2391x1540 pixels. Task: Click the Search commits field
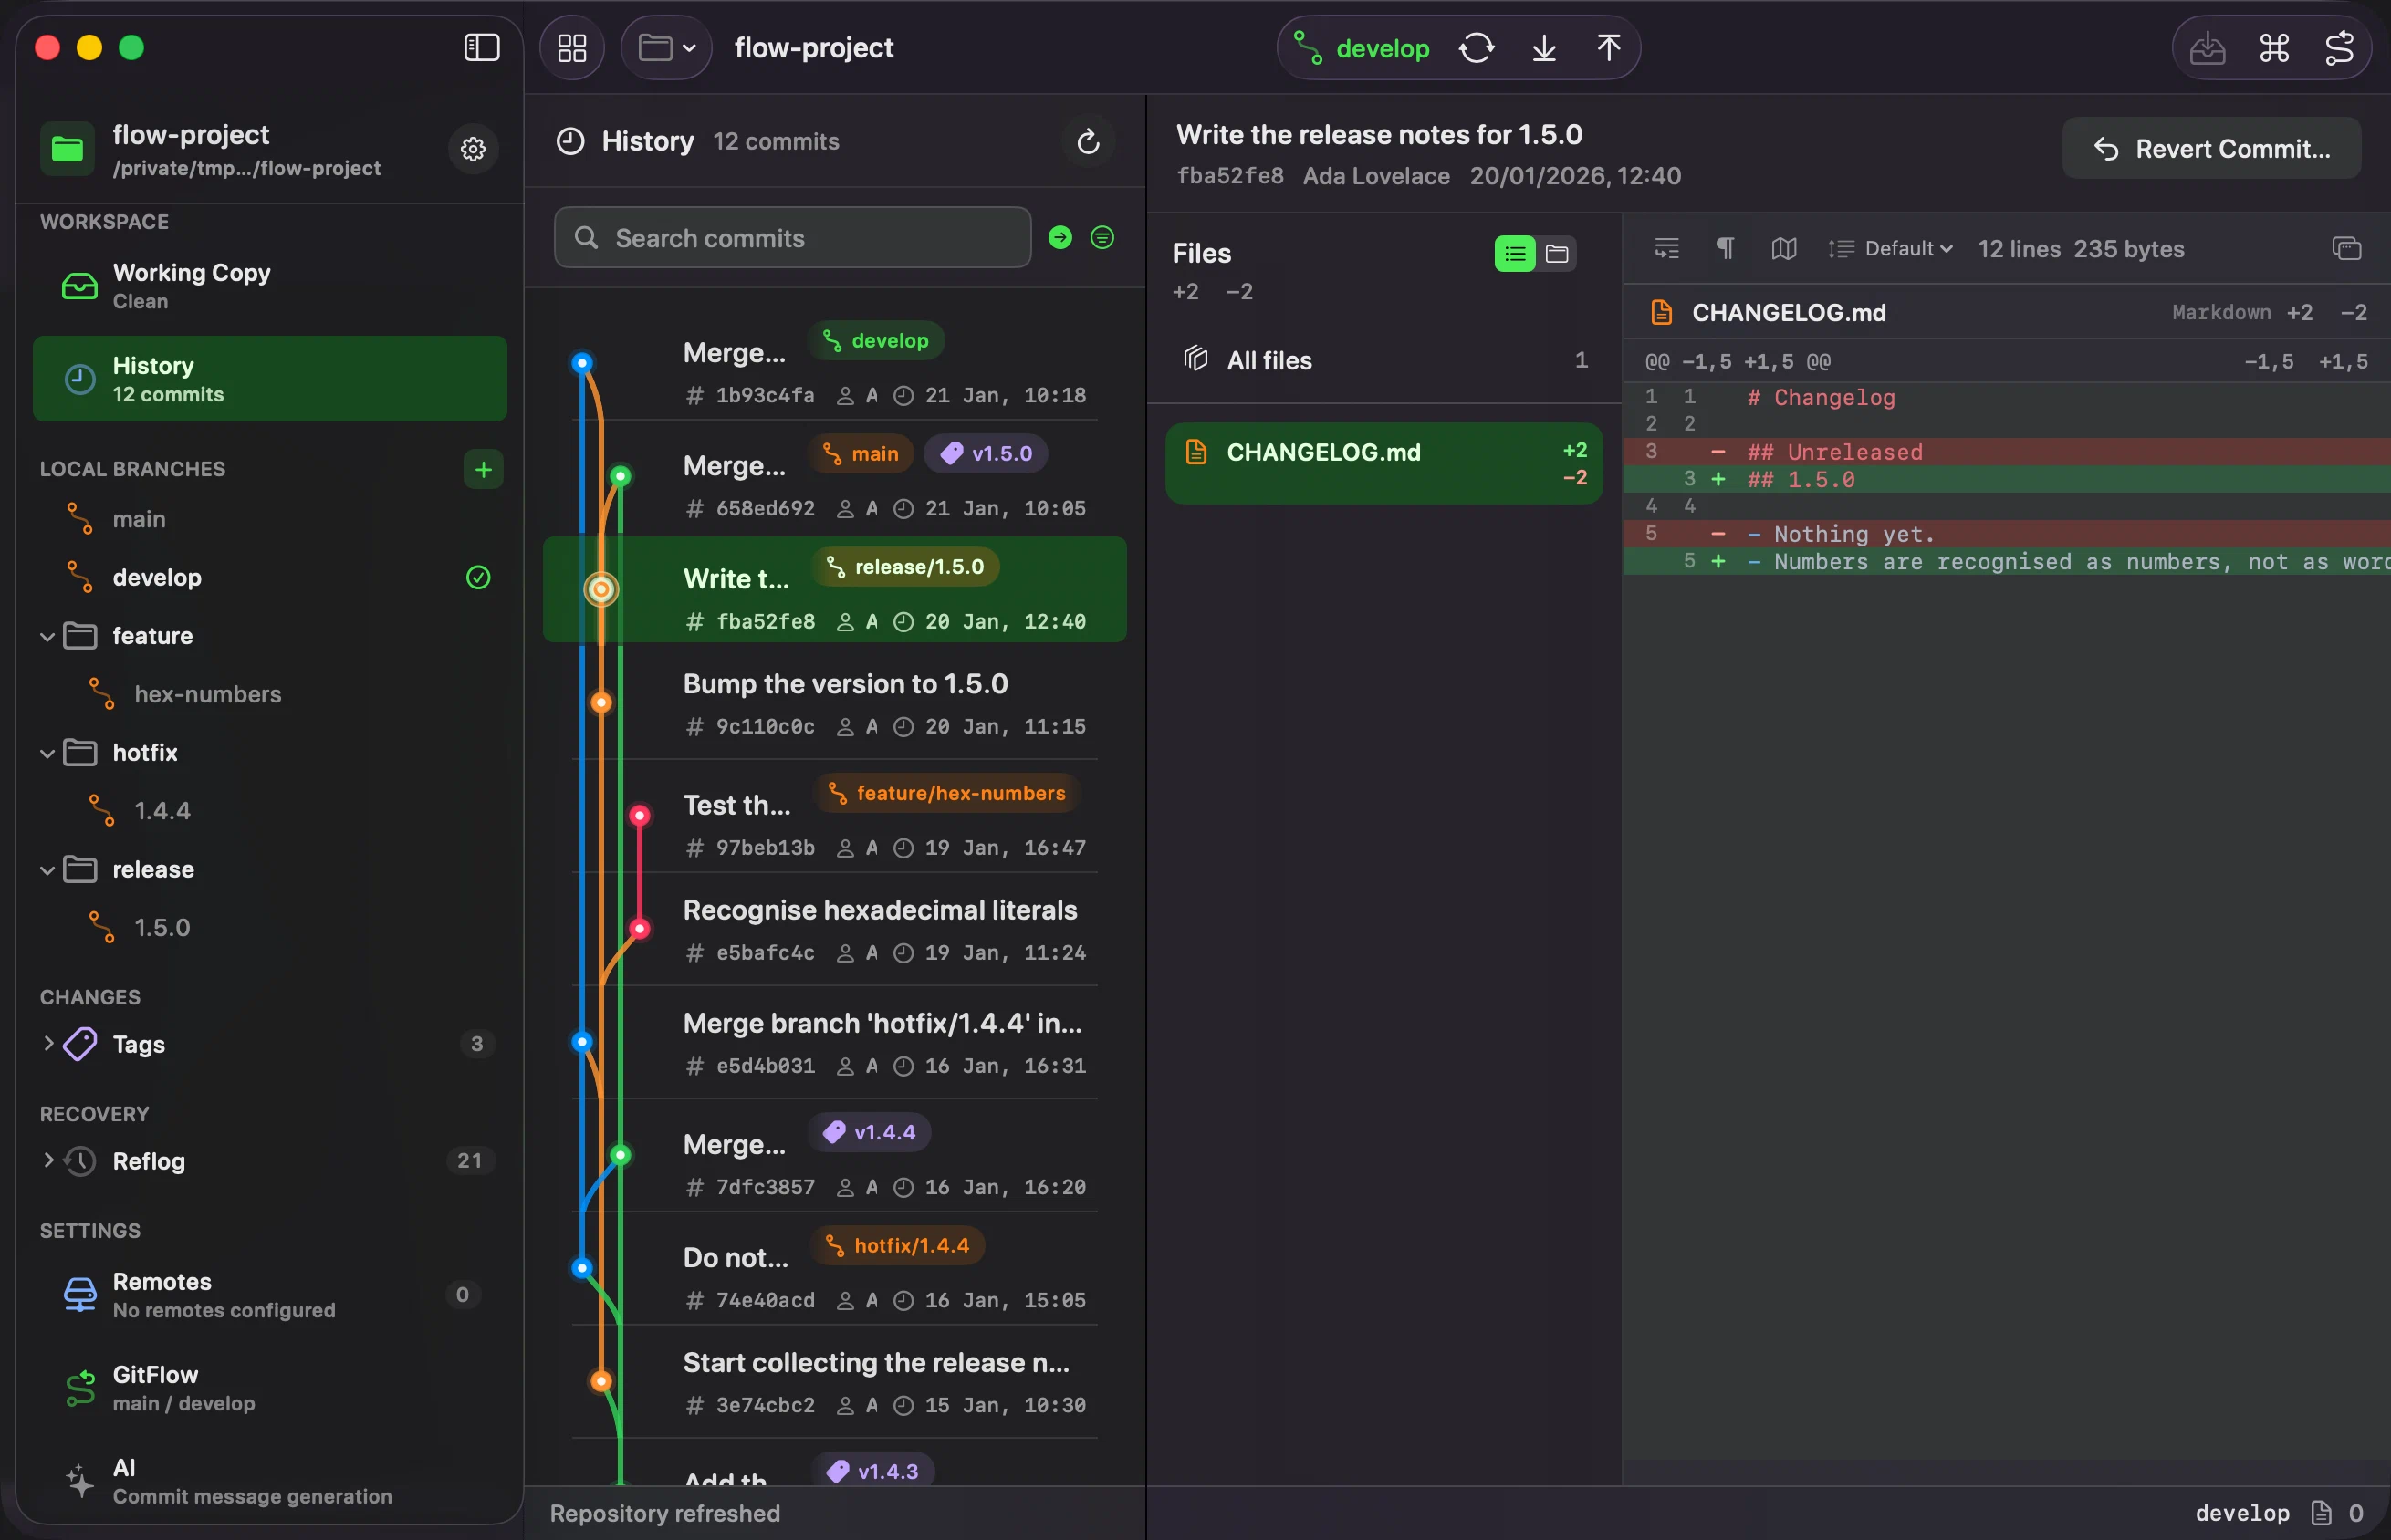pos(793,238)
